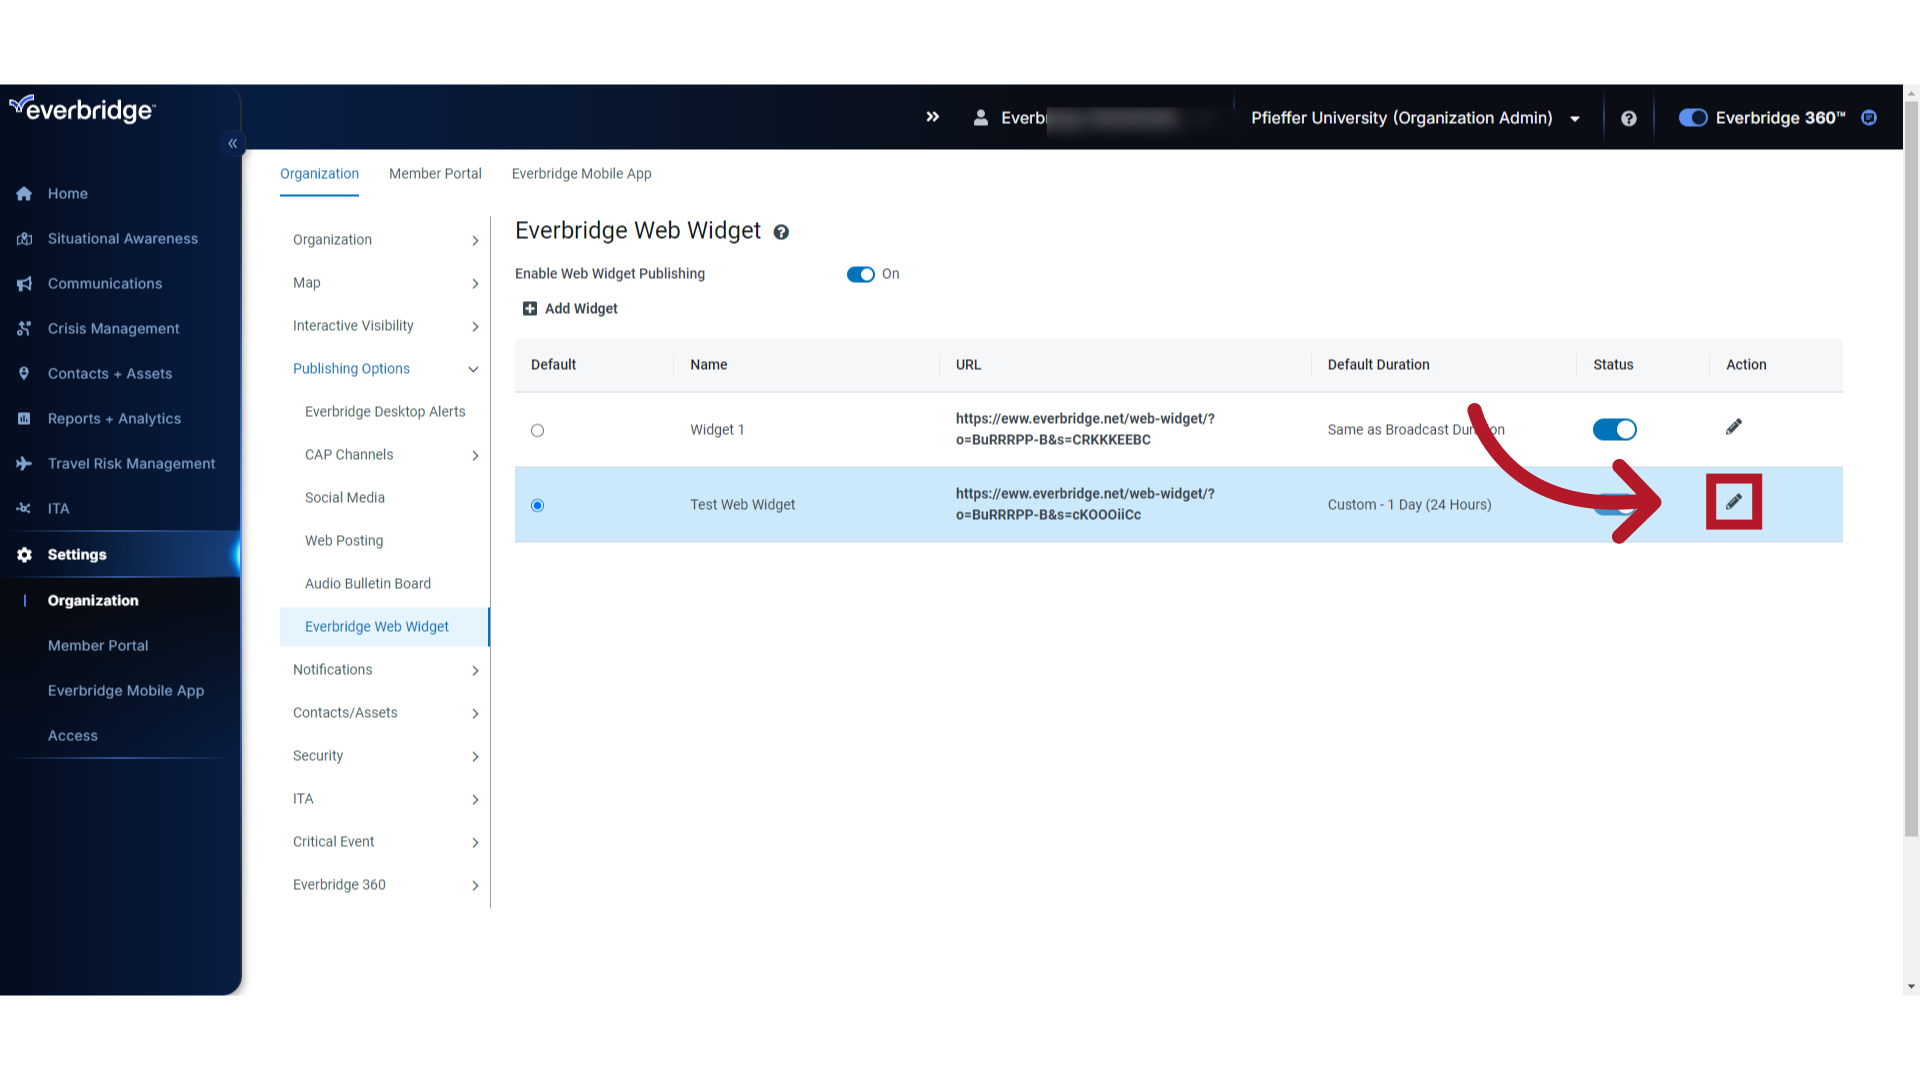Switch to the Everbridge Mobile App tab
1920x1080 pixels.
[582, 173]
